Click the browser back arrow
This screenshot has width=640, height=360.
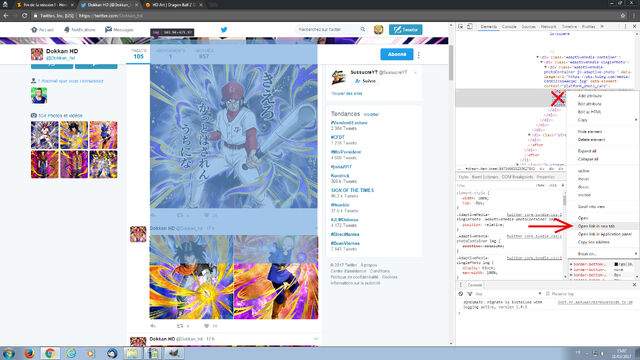(6, 16)
